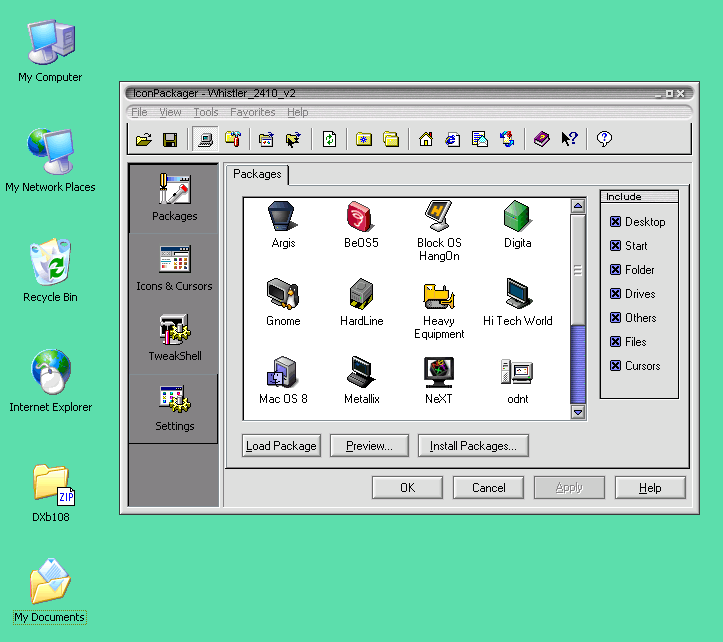This screenshot has width=723, height=642.
Task: Click the green refresh page icon
Action: point(329,139)
